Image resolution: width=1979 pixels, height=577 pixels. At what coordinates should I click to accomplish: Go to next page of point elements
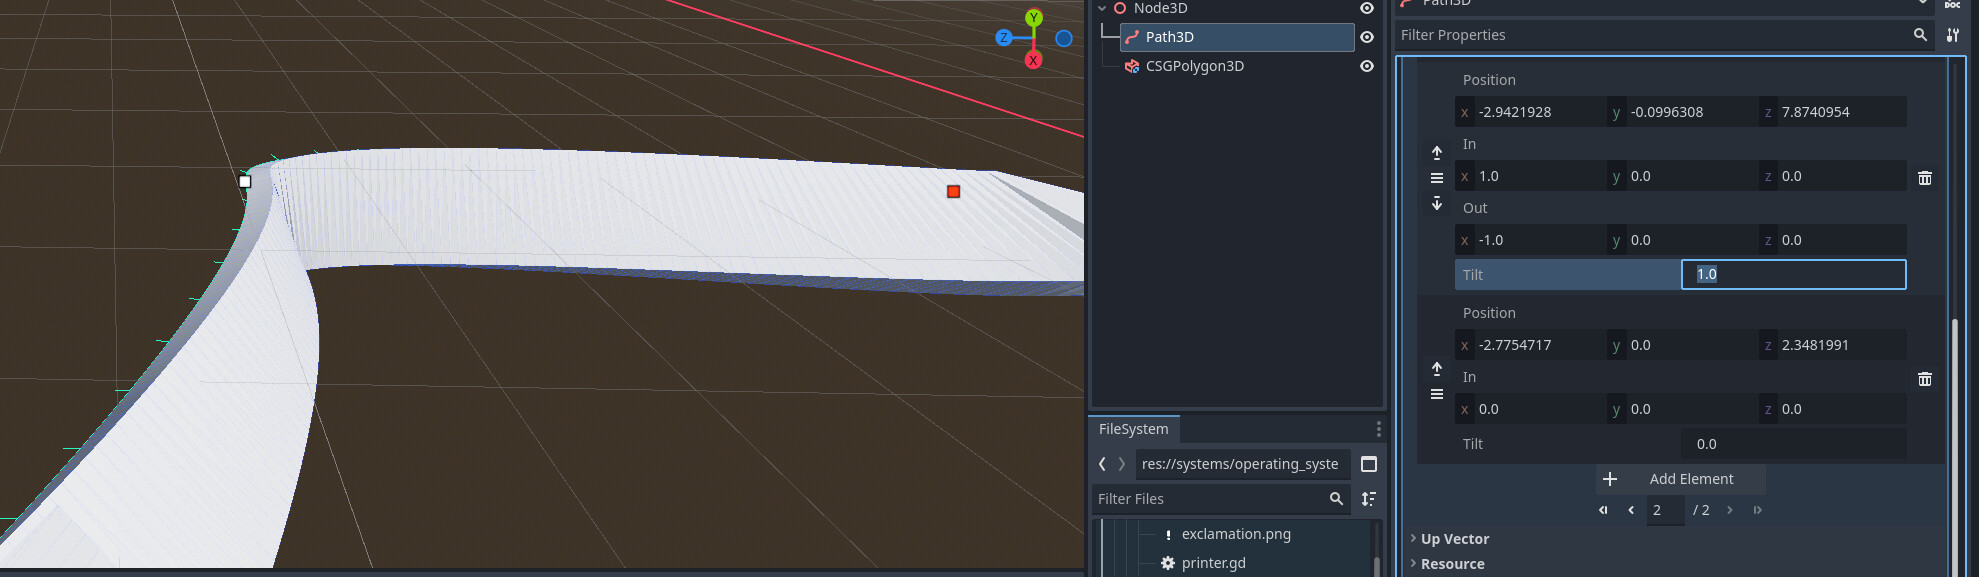[x=1730, y=510]
